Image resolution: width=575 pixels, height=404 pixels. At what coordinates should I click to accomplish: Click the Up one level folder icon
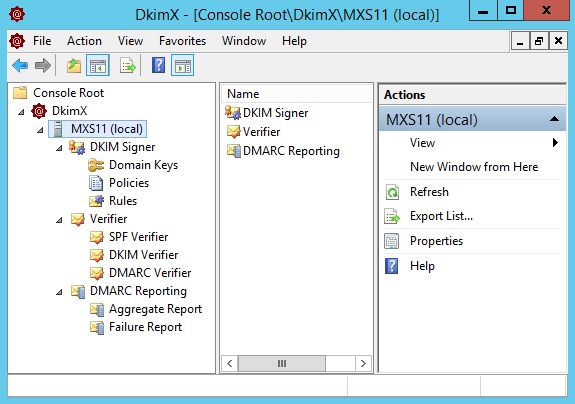coord(74,66)
